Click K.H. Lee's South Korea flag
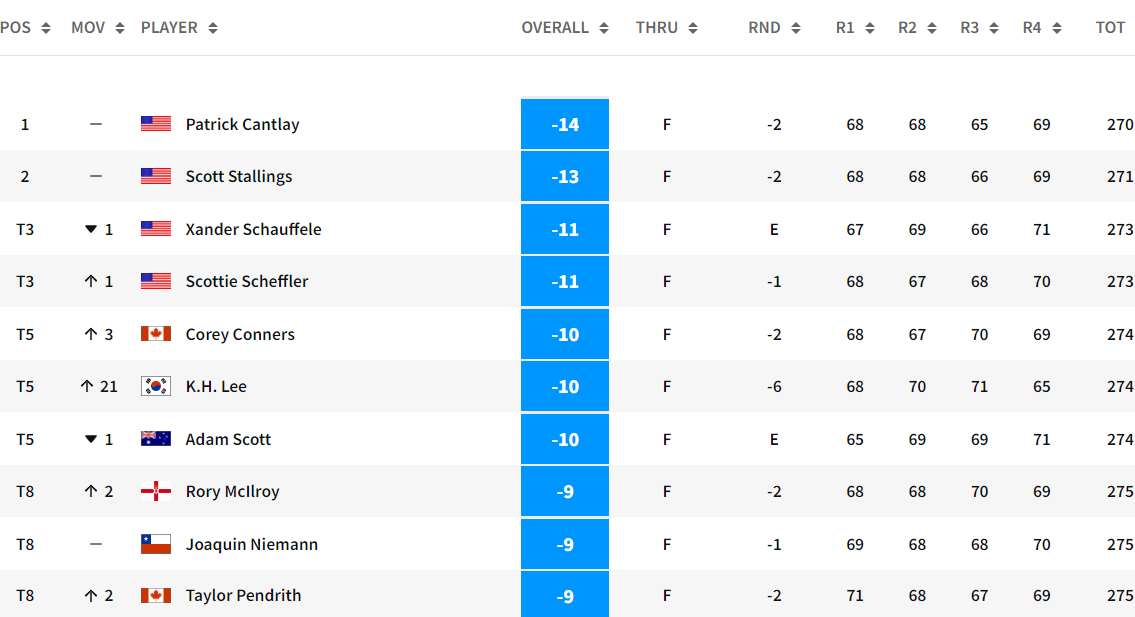 pyautogui.click(x=156, y=386)
